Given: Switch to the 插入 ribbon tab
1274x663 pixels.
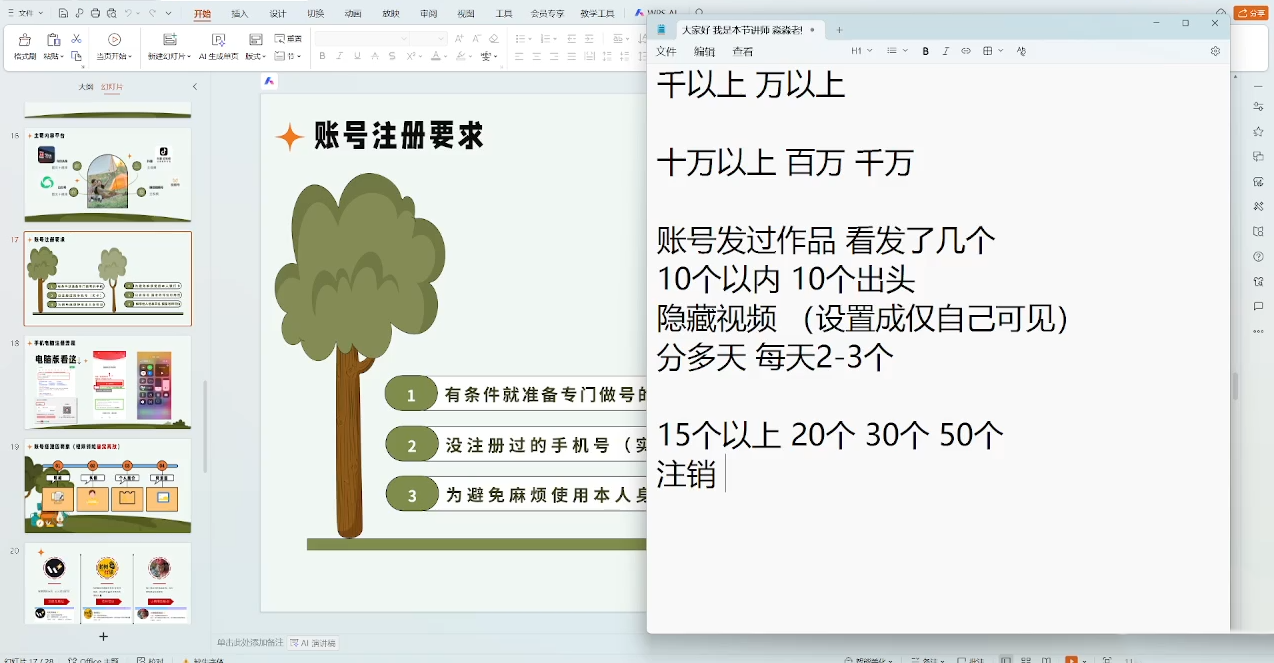Looking at the screenshot, I should point(240,14).
